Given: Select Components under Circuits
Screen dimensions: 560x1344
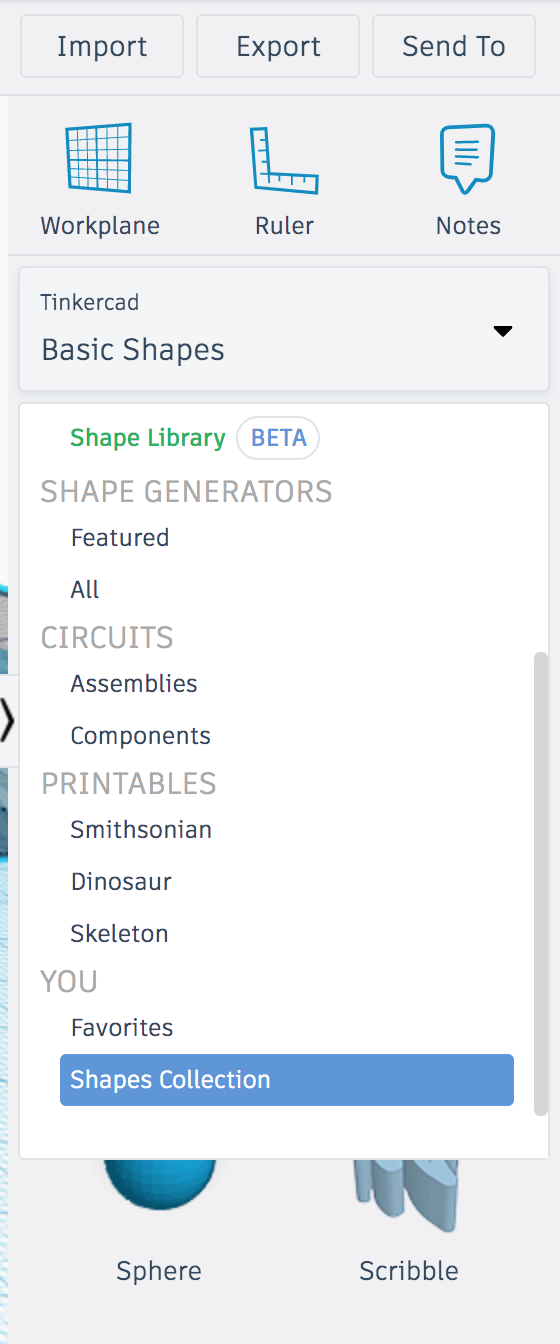Looking at the screenshot, I should click(x=141, y=736).
